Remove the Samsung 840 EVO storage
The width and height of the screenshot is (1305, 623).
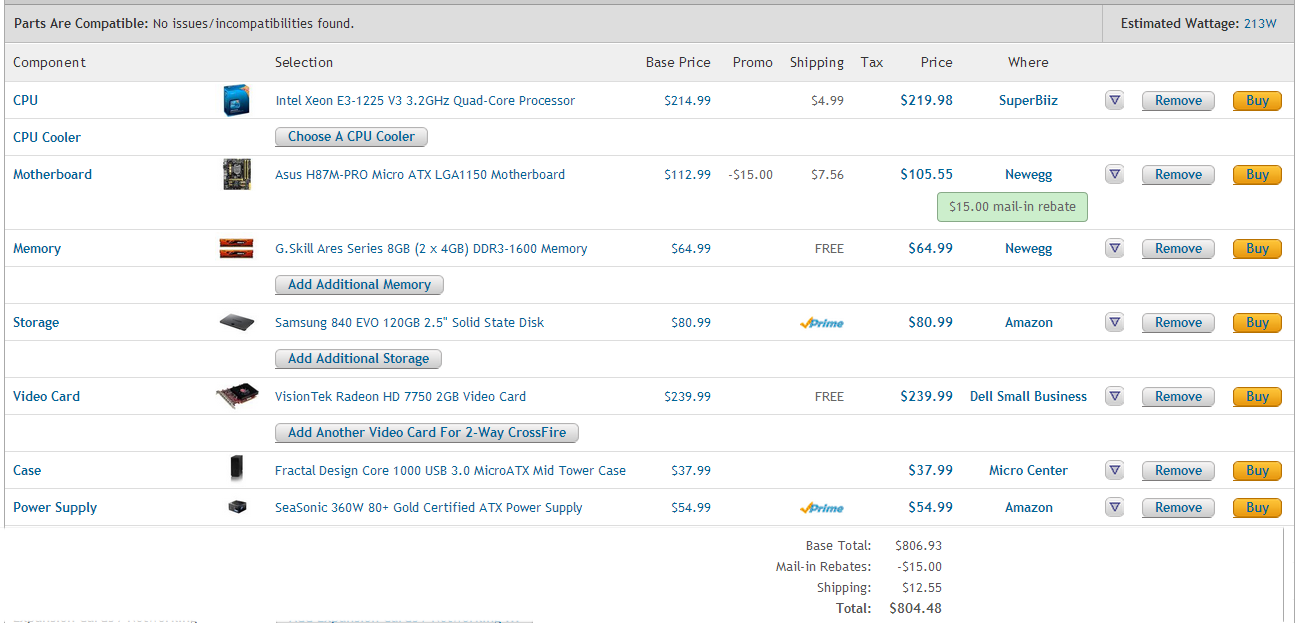1178,322
